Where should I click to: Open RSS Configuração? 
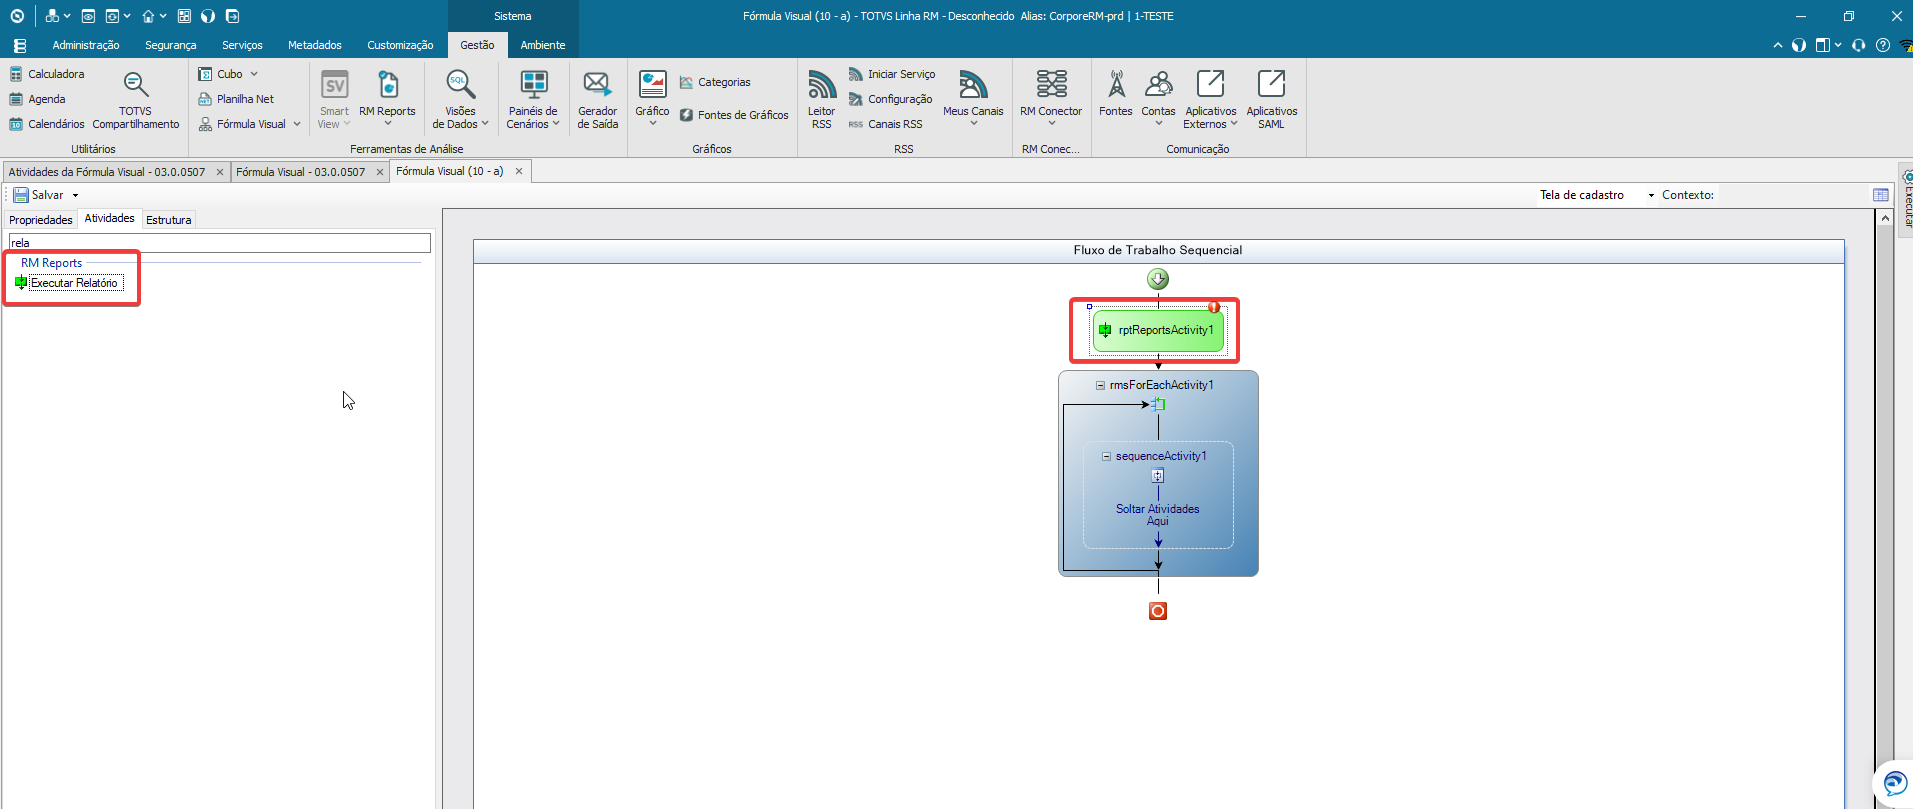point(890,99)
